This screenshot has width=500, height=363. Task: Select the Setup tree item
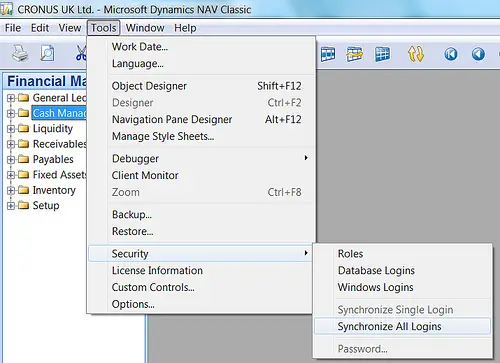tap(46, 205)
